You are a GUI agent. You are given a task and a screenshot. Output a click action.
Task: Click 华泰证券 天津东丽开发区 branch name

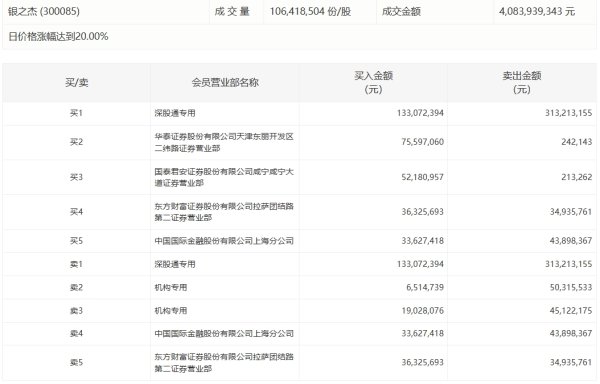coord(224,142)
